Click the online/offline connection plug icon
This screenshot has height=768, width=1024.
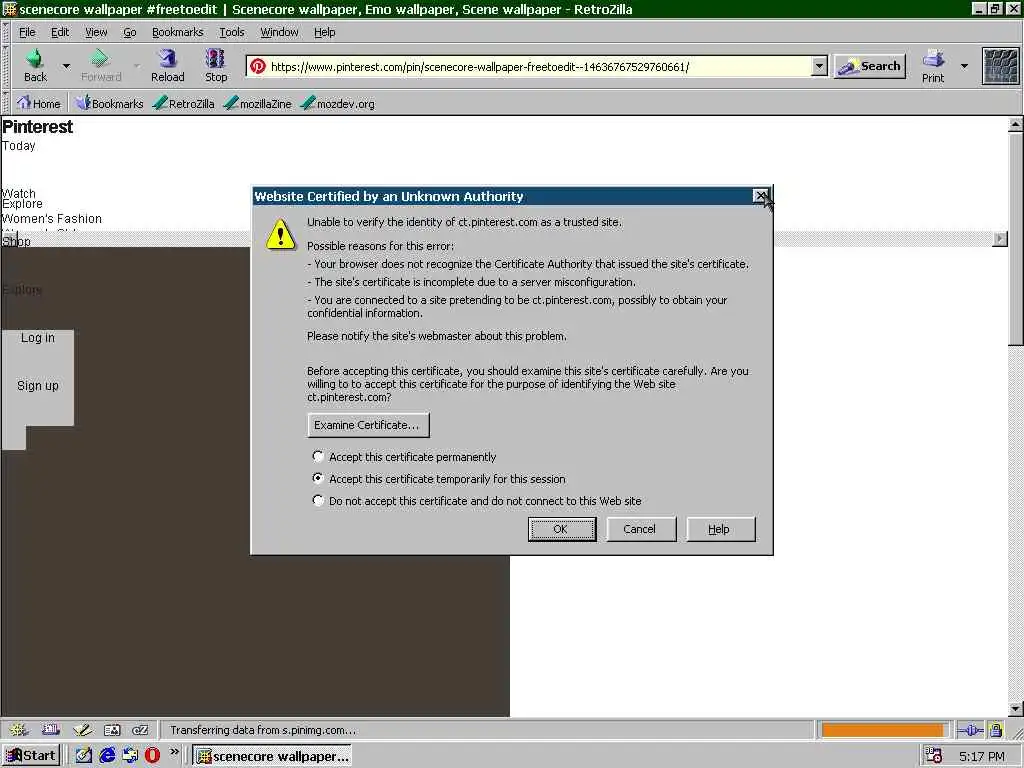click(970, 730)
